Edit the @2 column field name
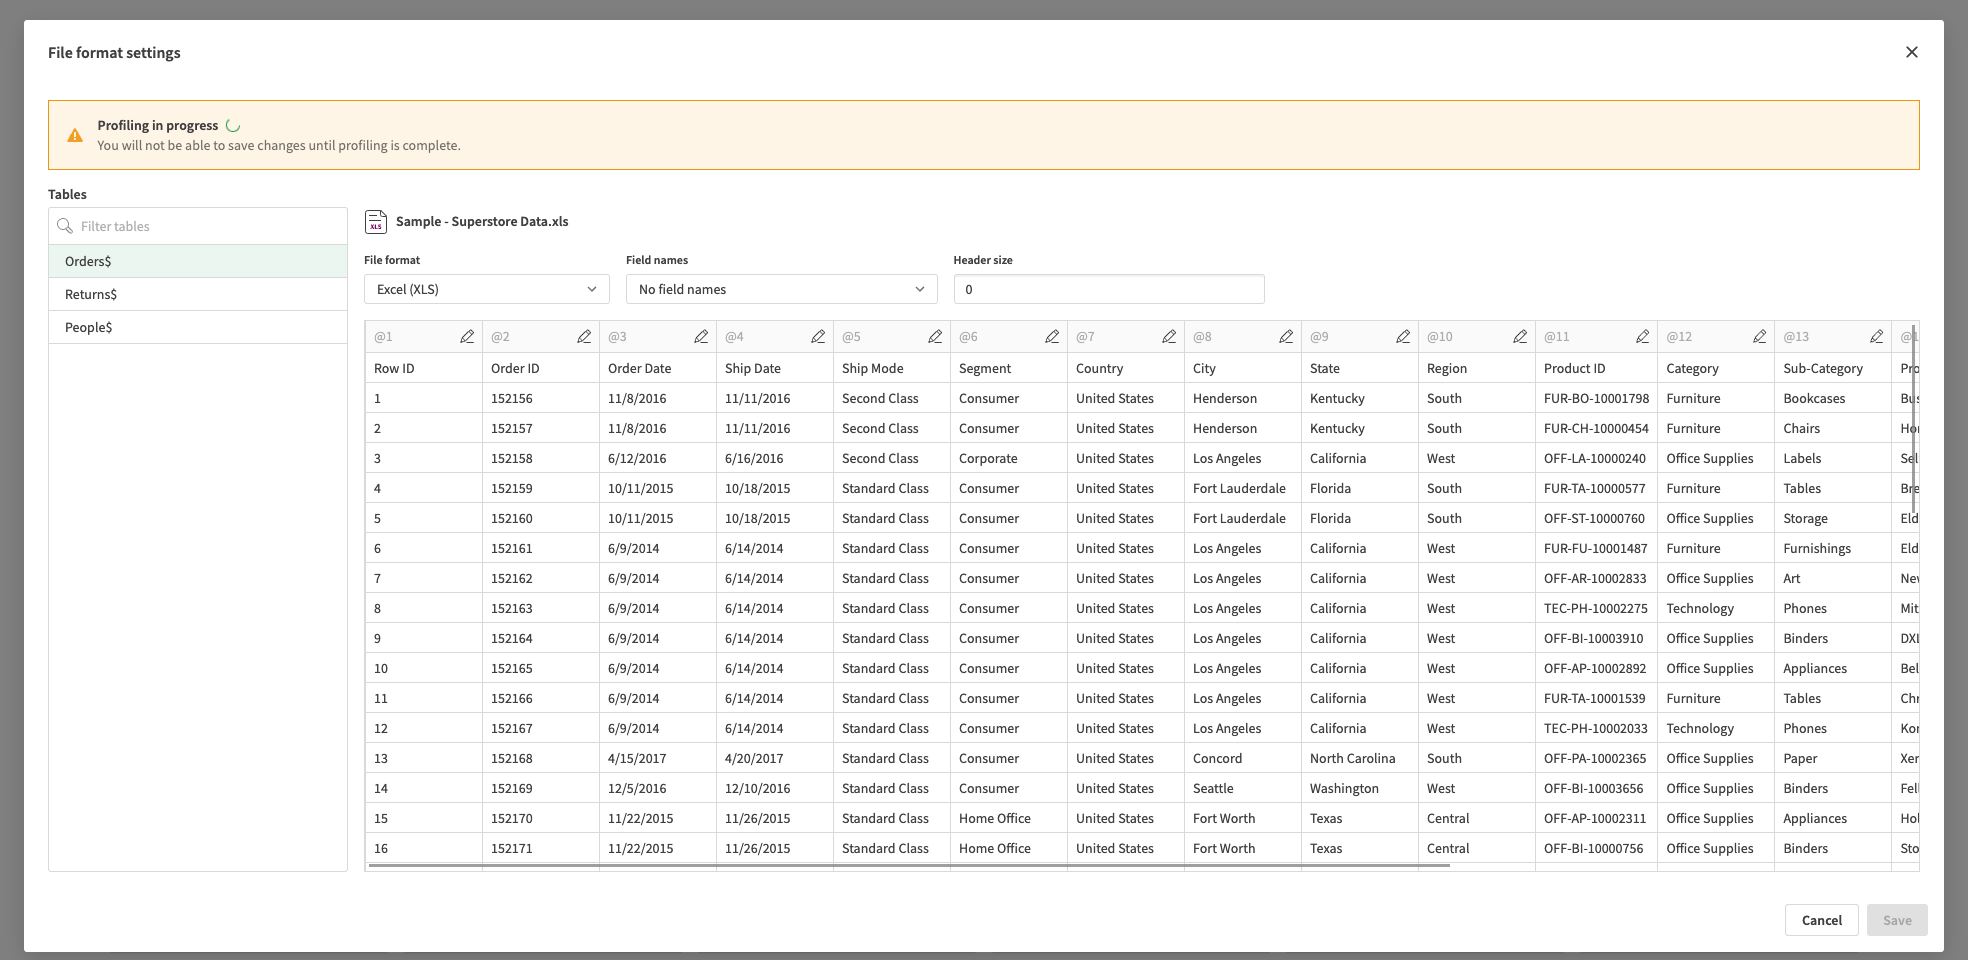Screen dimensions: 1968x960 (x=584, y=337)
